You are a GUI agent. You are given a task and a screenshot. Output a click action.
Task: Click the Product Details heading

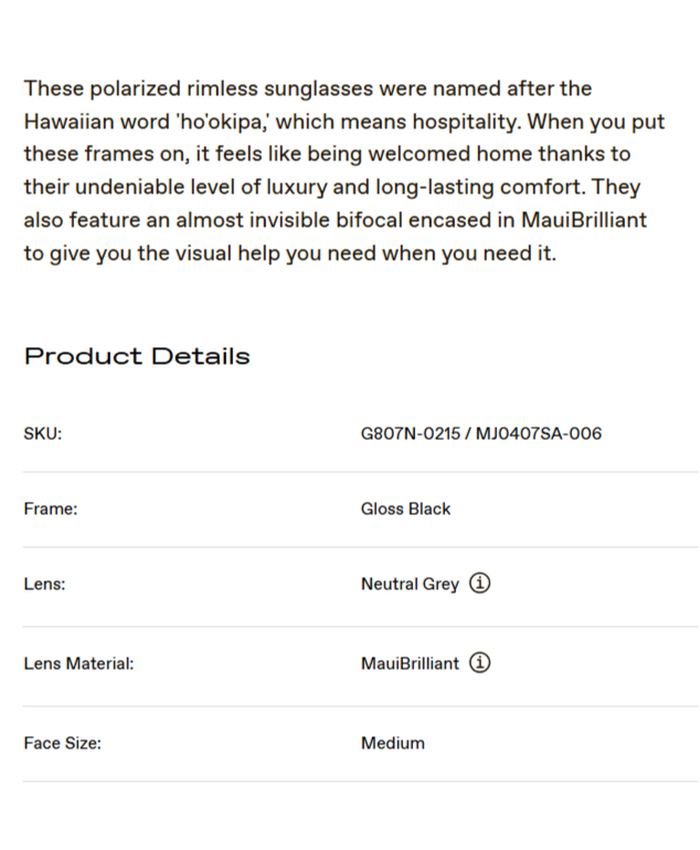pyautogui.click(x=137, y=356)
